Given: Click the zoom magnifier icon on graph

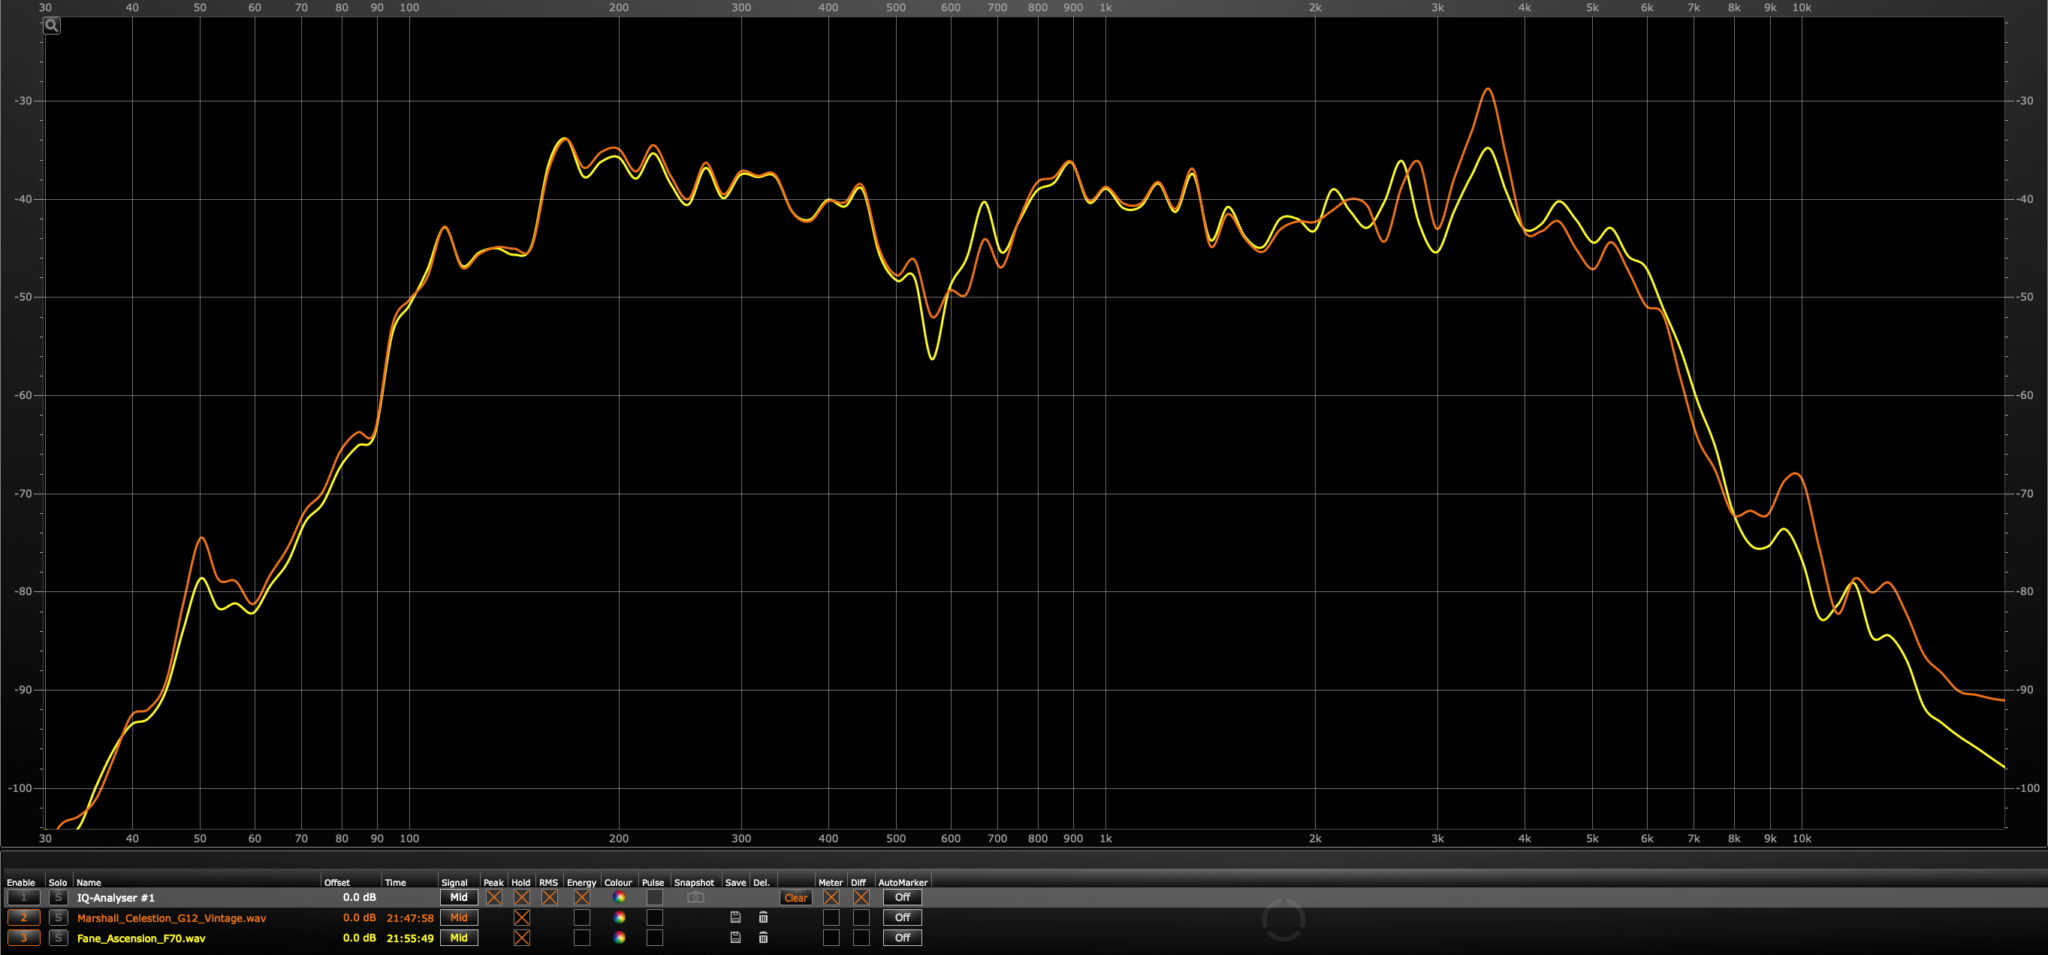Looking at the screenshot, I should point(52,26).
